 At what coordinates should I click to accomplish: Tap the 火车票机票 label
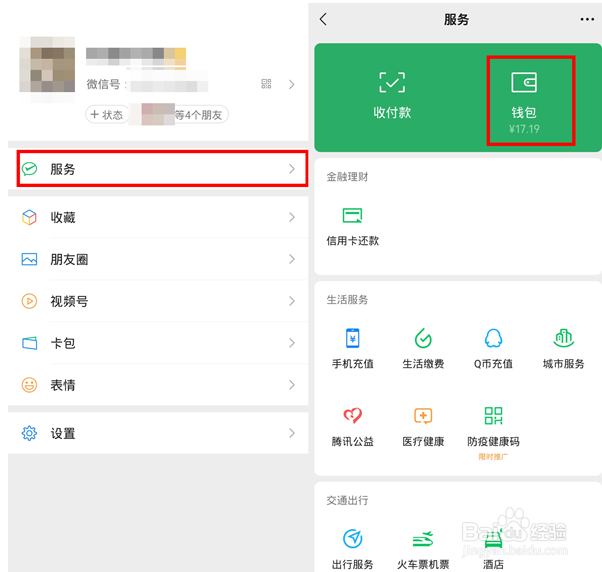coord(423,564)
